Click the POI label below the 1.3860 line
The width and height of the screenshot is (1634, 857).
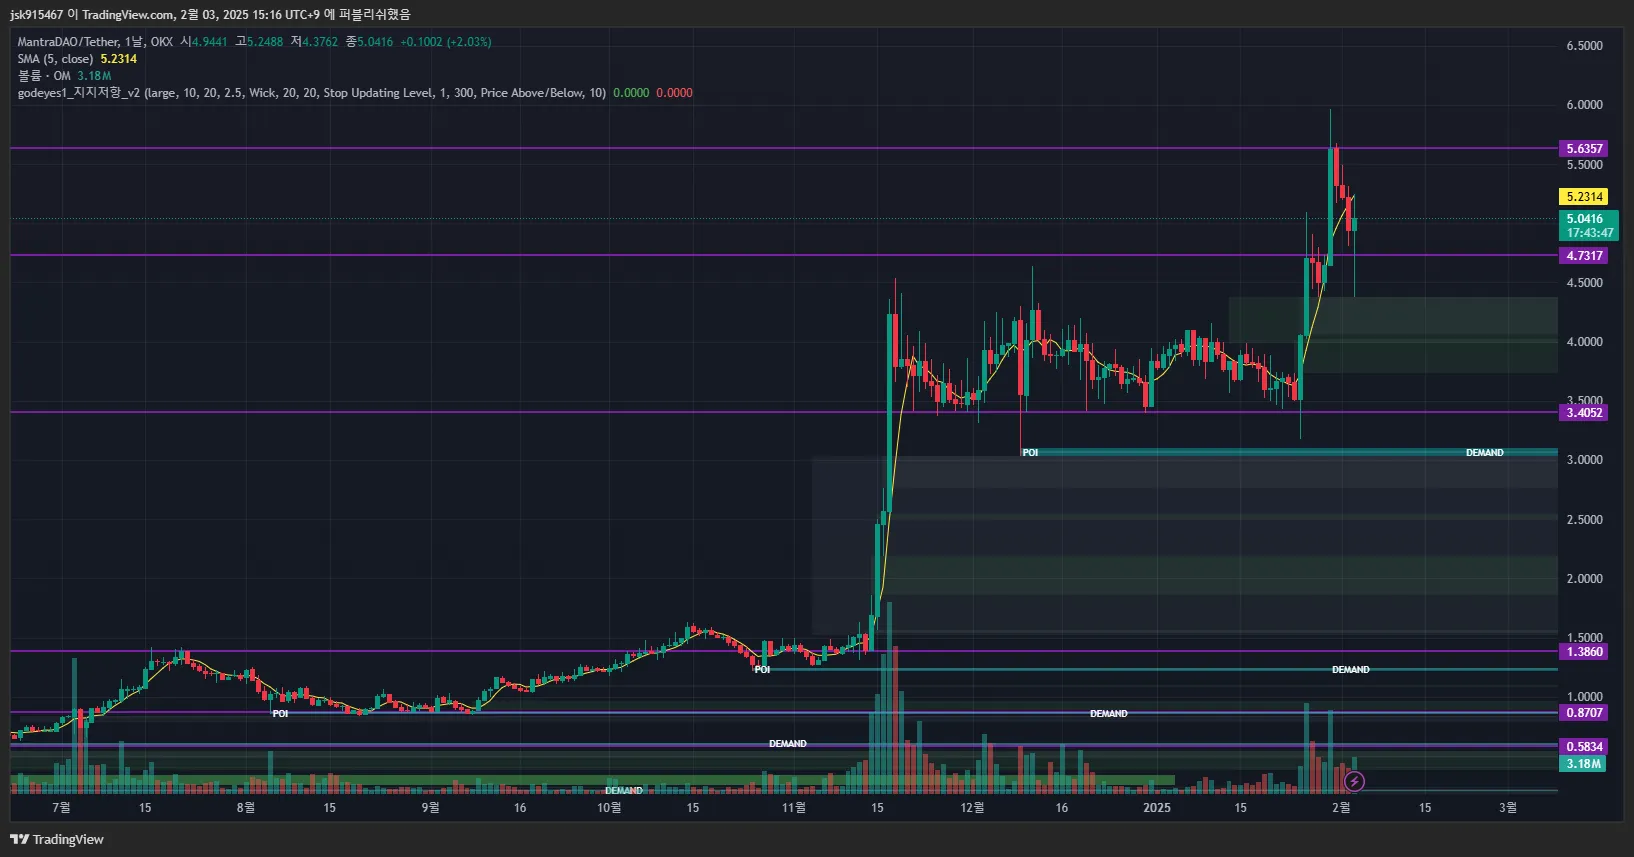click(762, 670)
